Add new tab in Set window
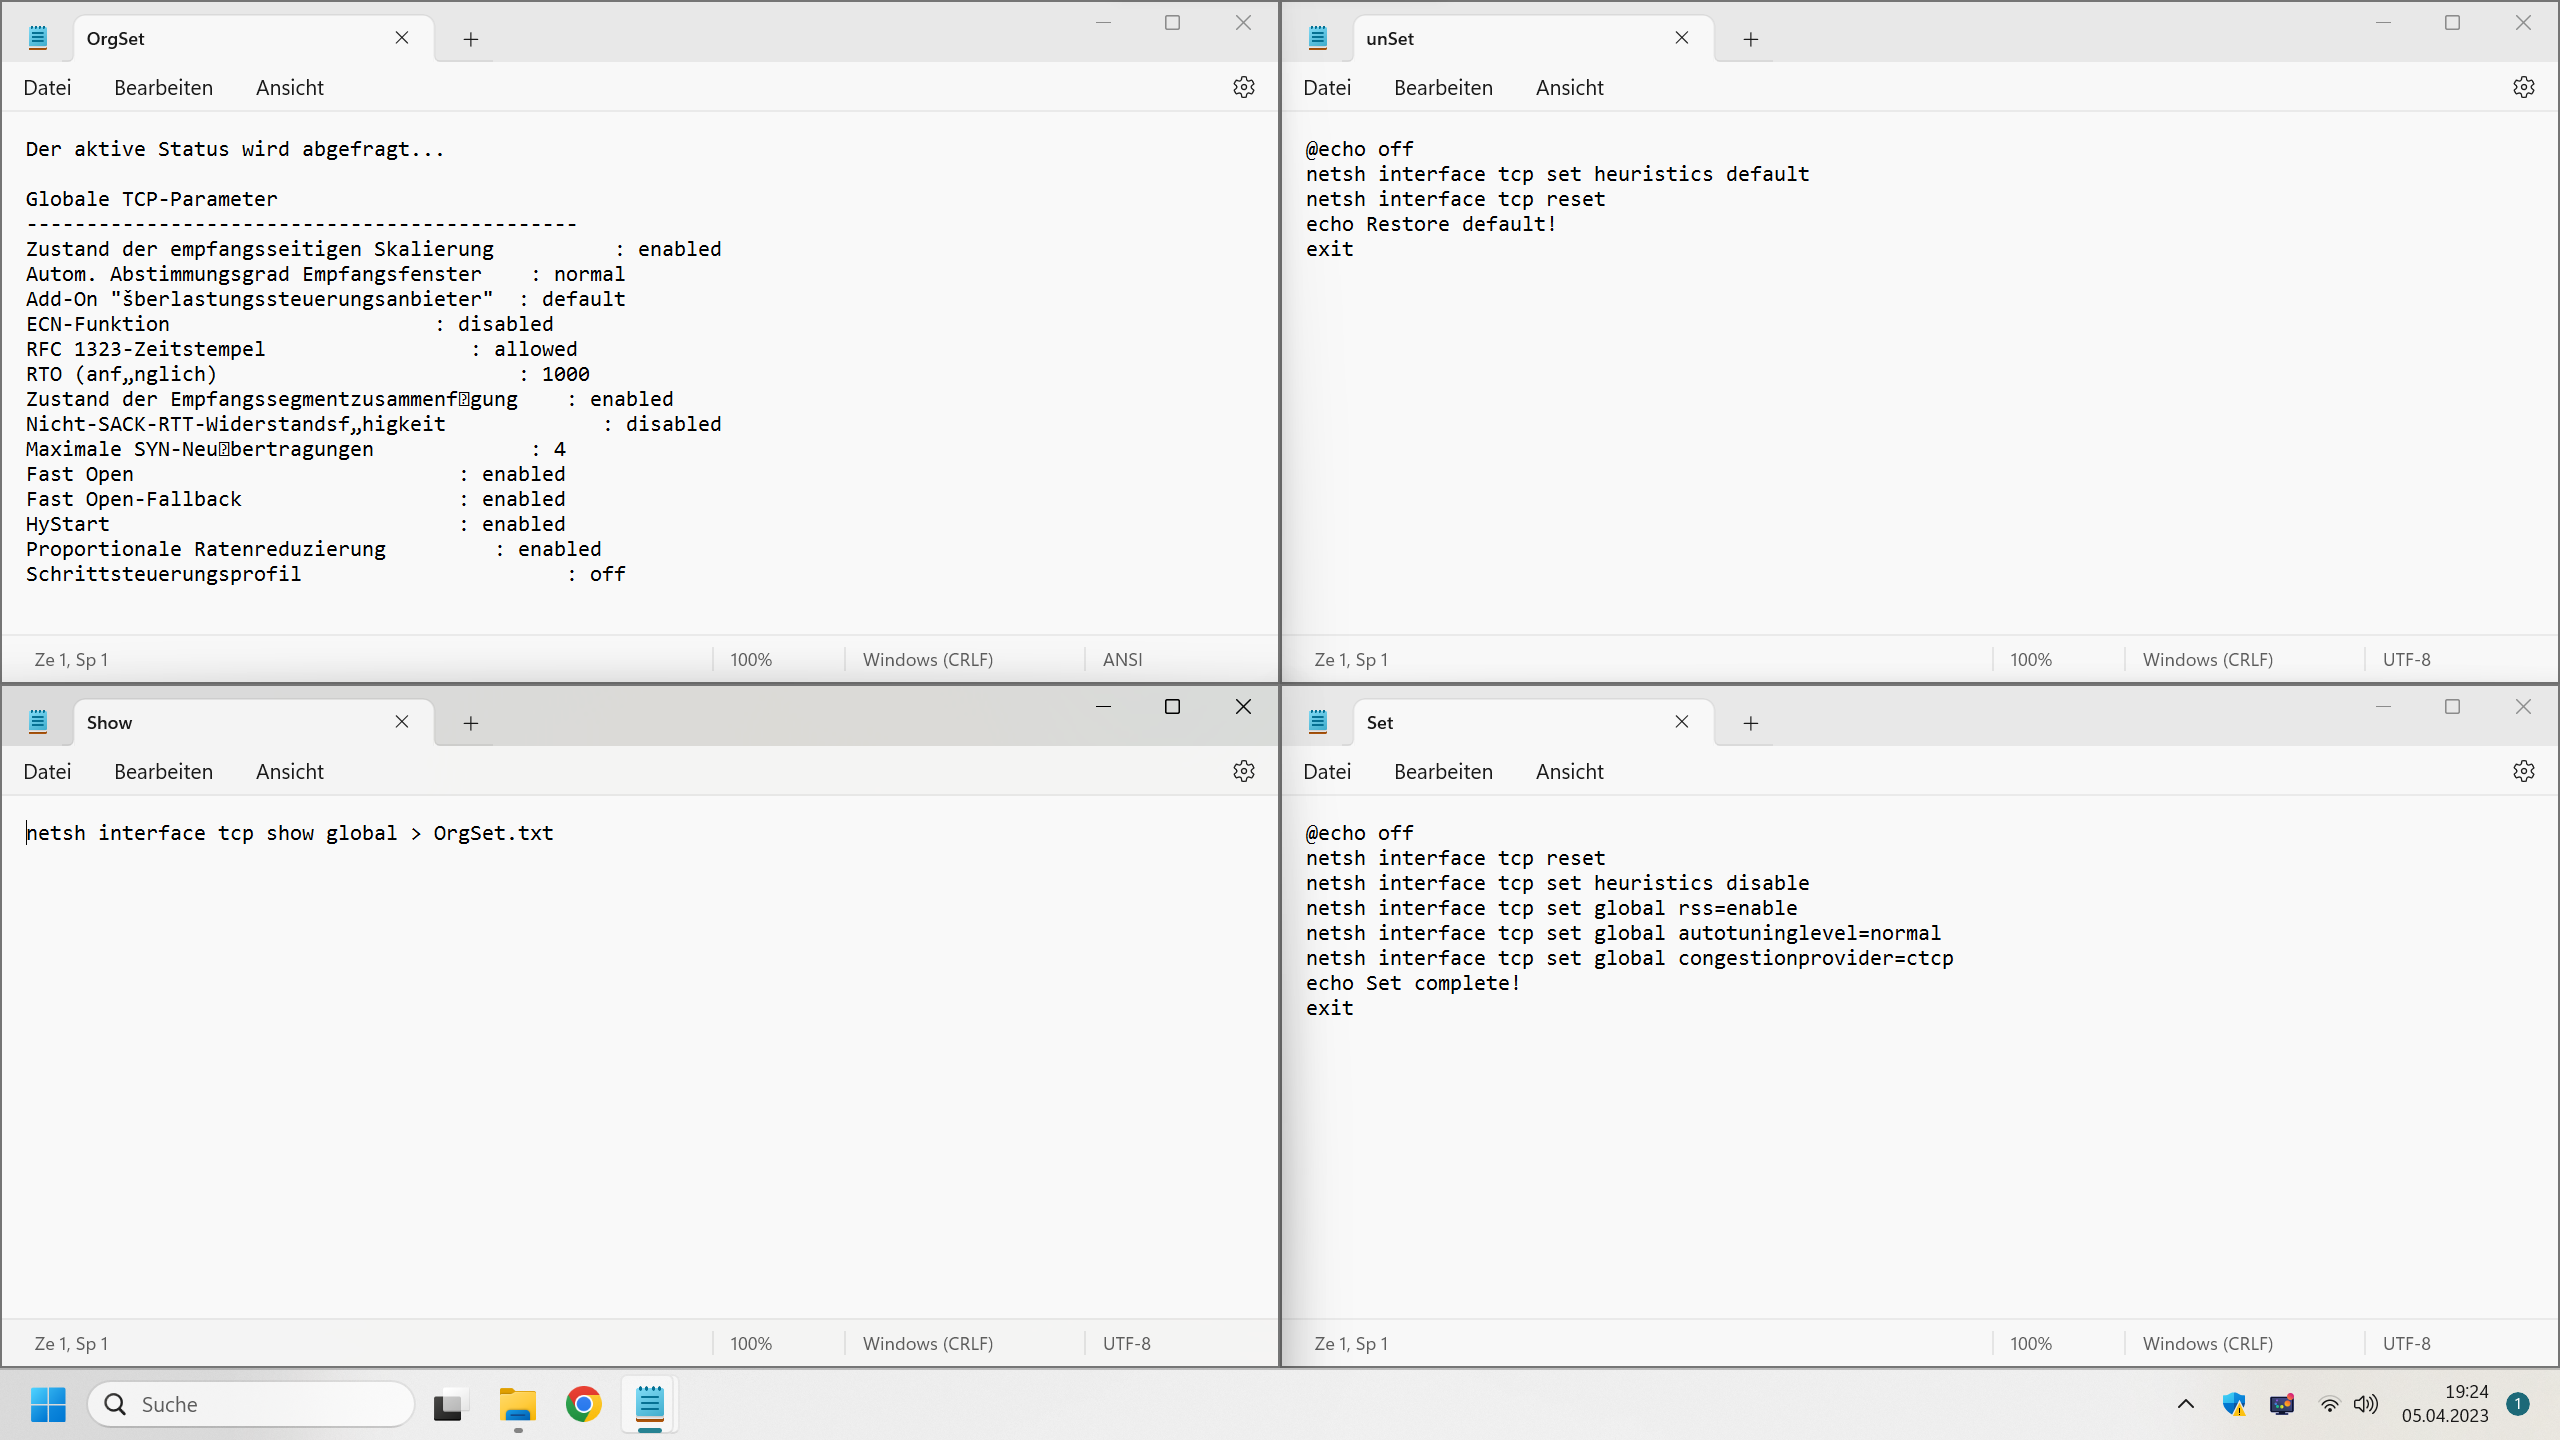The width and height of the screenshot is (2560, 1440). pyautogui.click(x=1750, y=723)
